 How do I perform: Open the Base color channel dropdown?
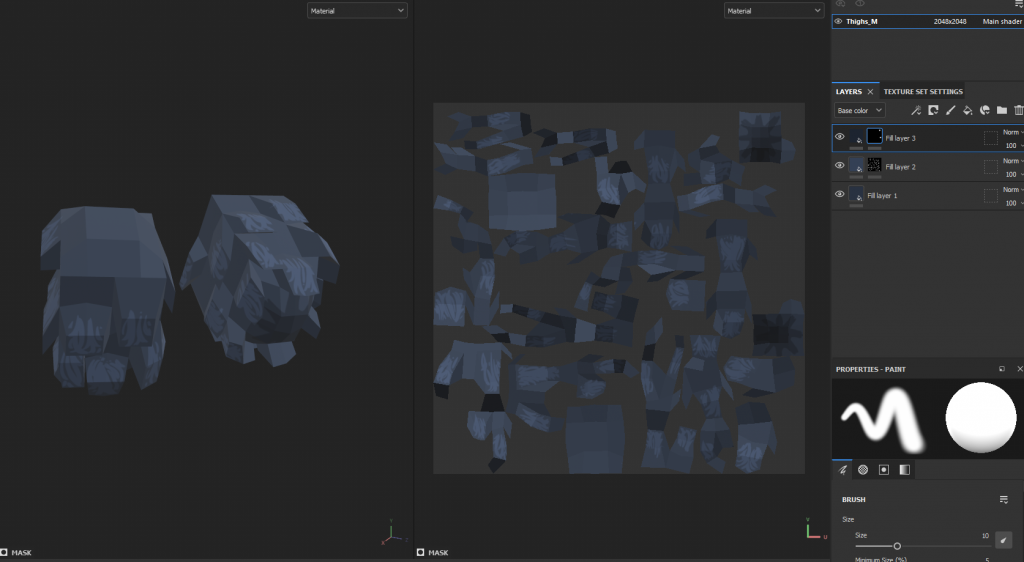point(859,110)
